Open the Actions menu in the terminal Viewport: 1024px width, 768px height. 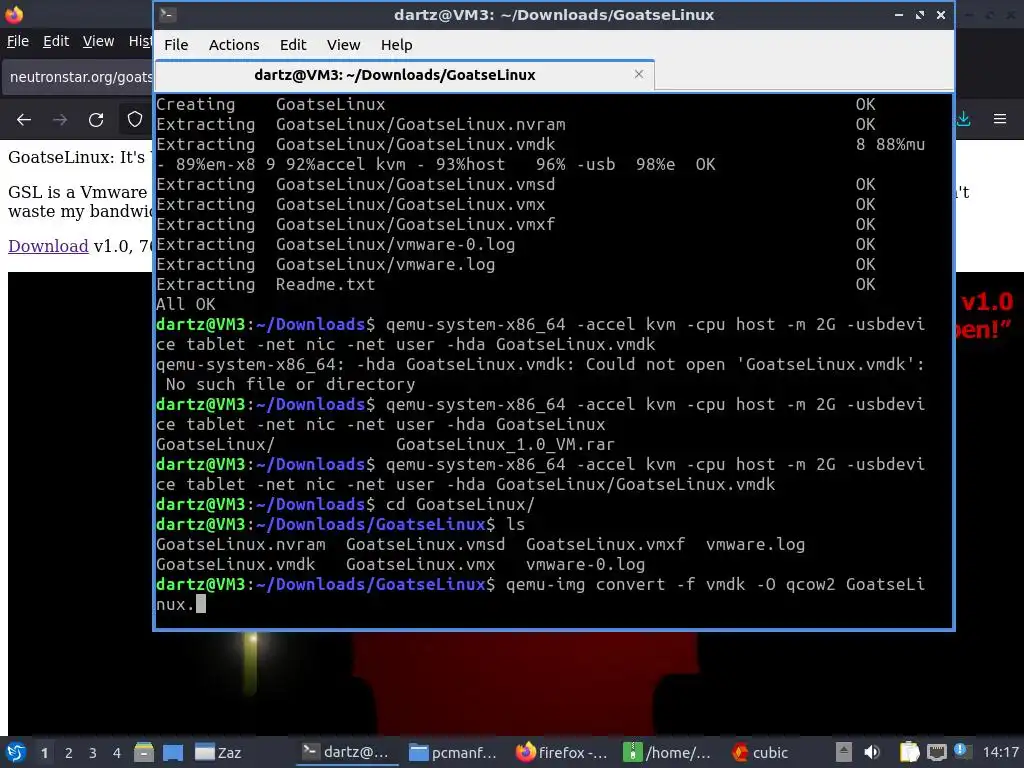click(x=234, y=44)
